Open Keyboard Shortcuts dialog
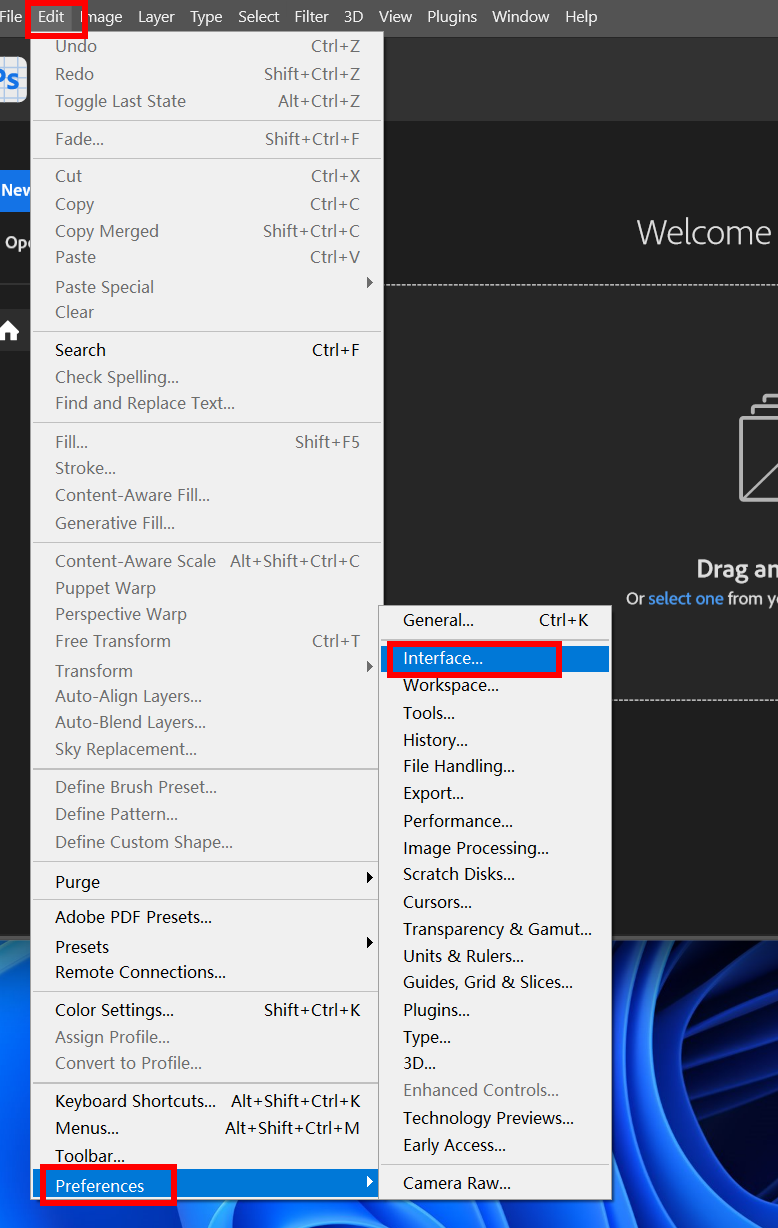Image resolution: width=778 pixels, height=1228 pixels. [x=135, y=1101]
